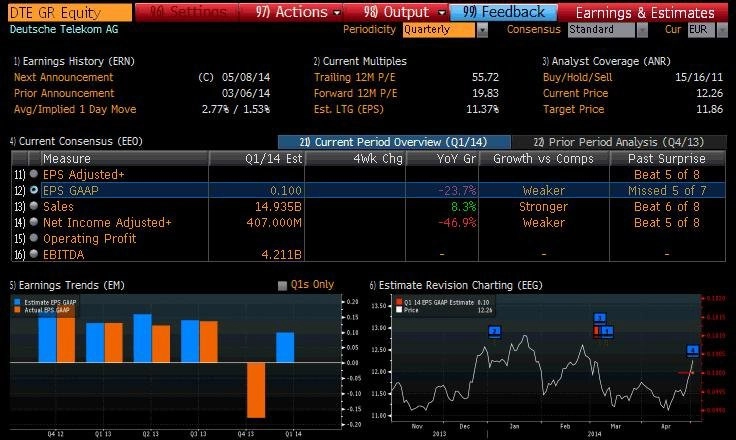Click the blue Q1 14 estimate EPS bar

285,347
